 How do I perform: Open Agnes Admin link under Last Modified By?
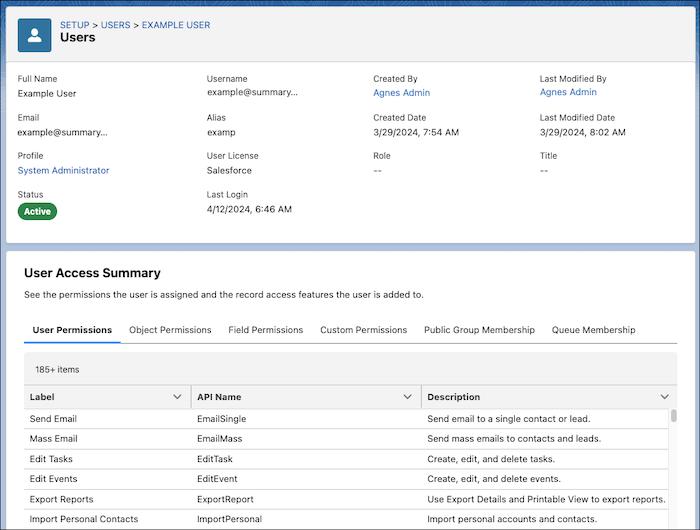point(568,93)
